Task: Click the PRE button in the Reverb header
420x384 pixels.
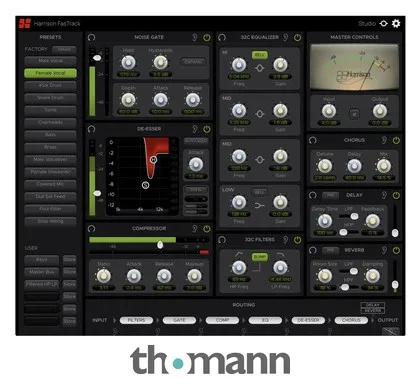Action: click(330, 250)
